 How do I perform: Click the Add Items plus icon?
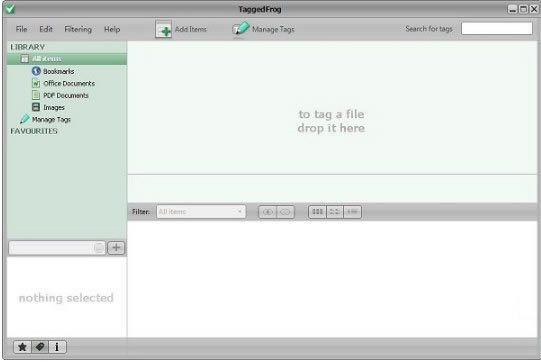coord(164,29)
